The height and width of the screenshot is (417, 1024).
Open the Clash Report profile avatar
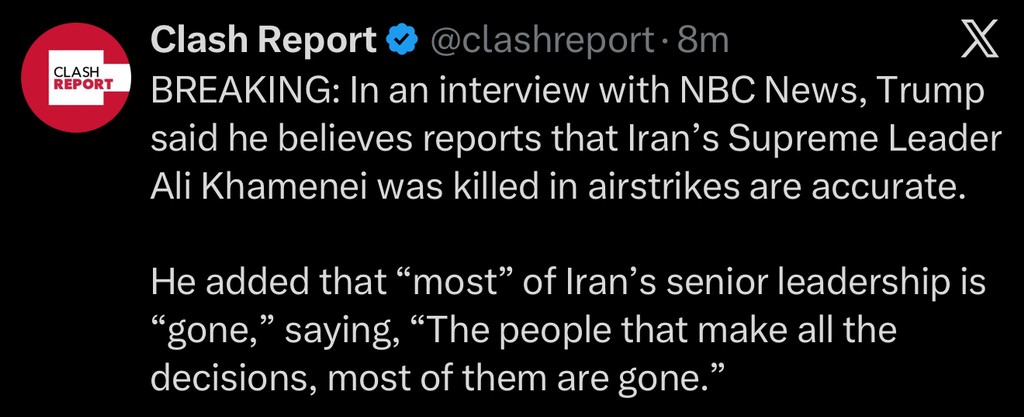(x=78, y=79)
